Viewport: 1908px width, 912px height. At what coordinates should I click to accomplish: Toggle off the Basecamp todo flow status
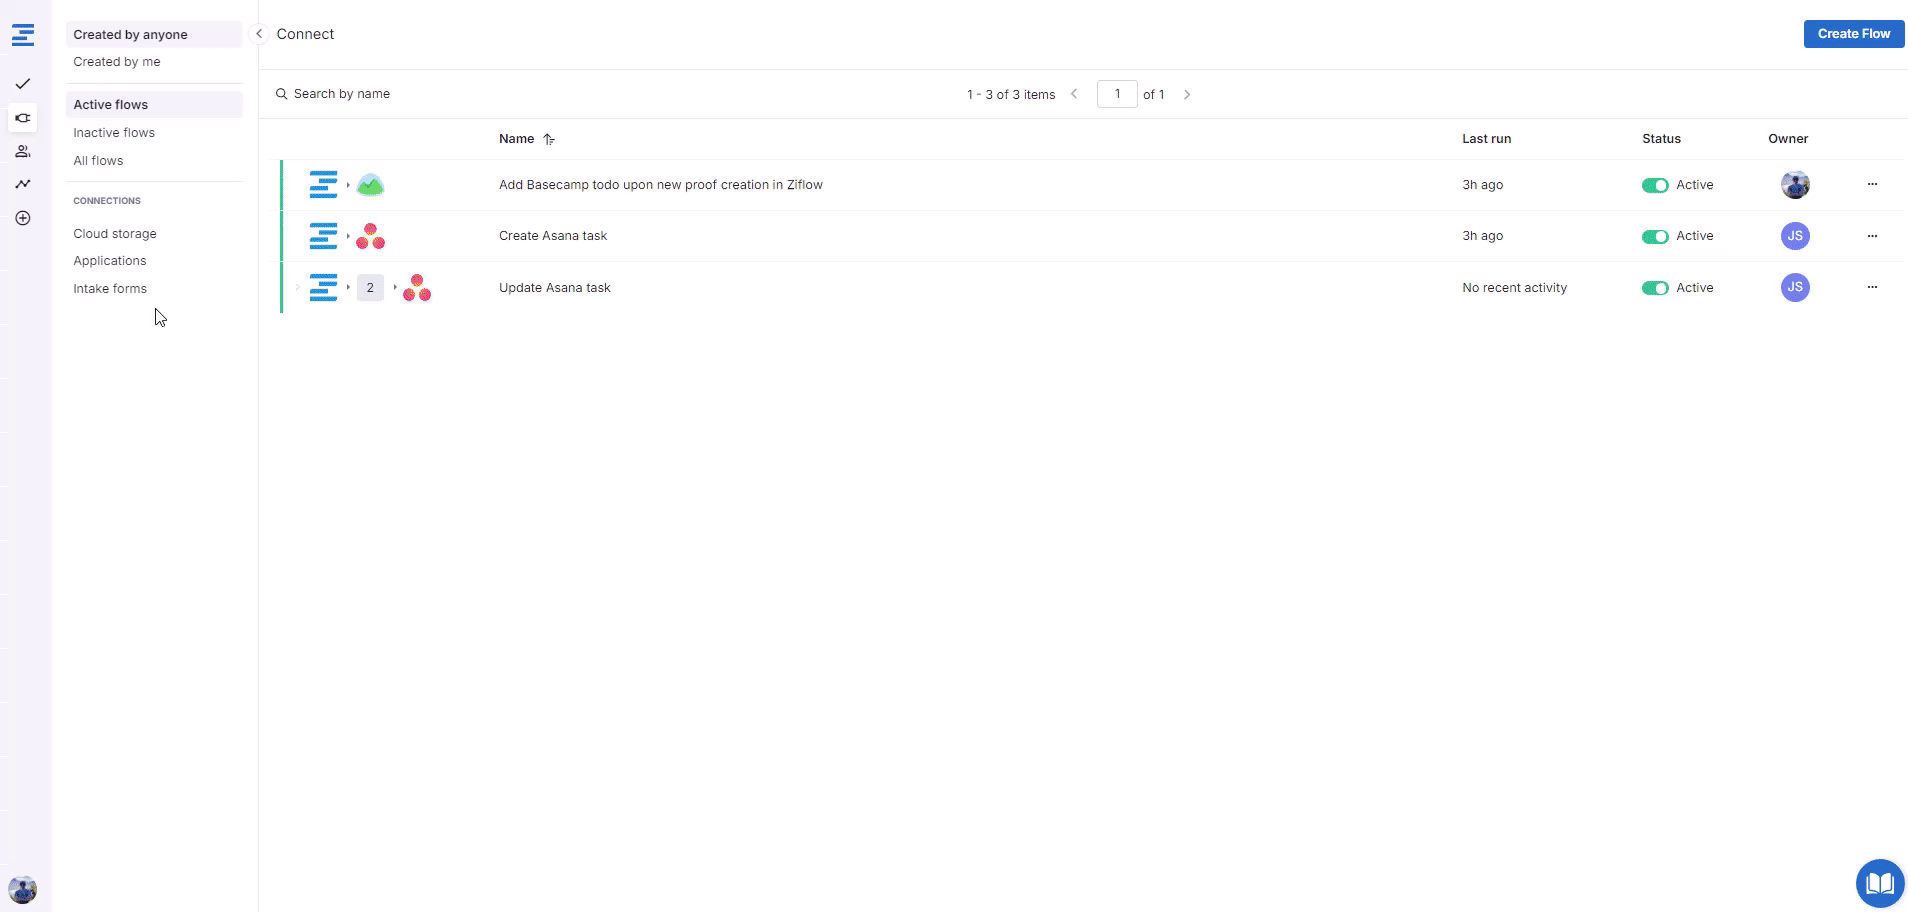[1654, 185]
